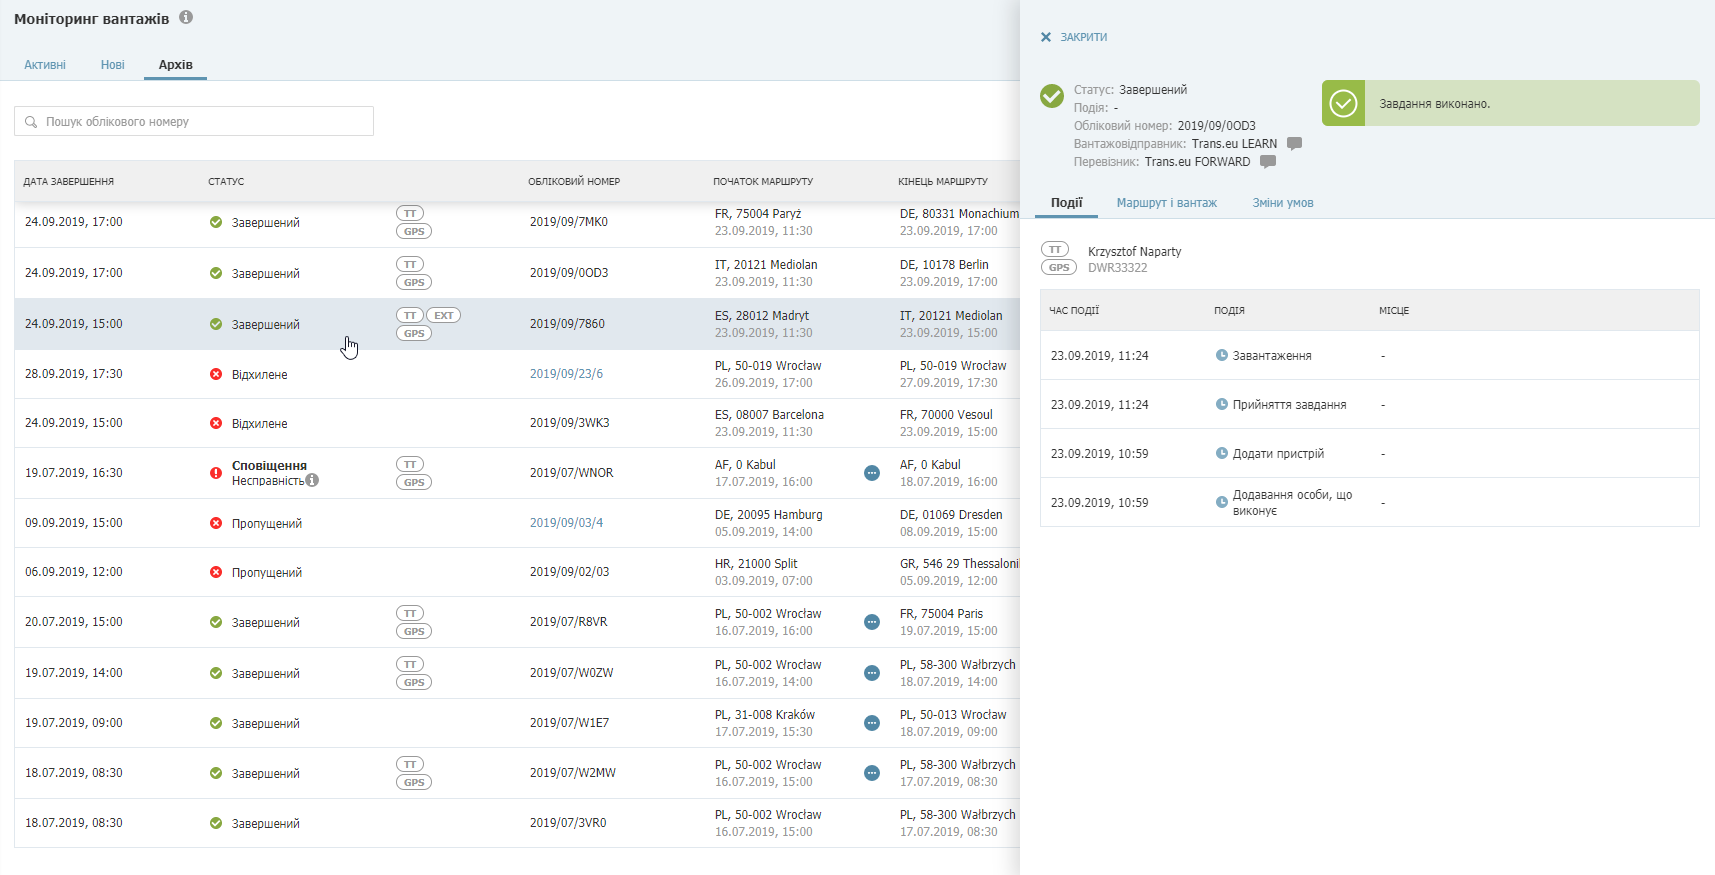The image size is (1715, 875).
Task: Click Пропущений status in row 2019/09/03/4
Action: coord(266,524)
